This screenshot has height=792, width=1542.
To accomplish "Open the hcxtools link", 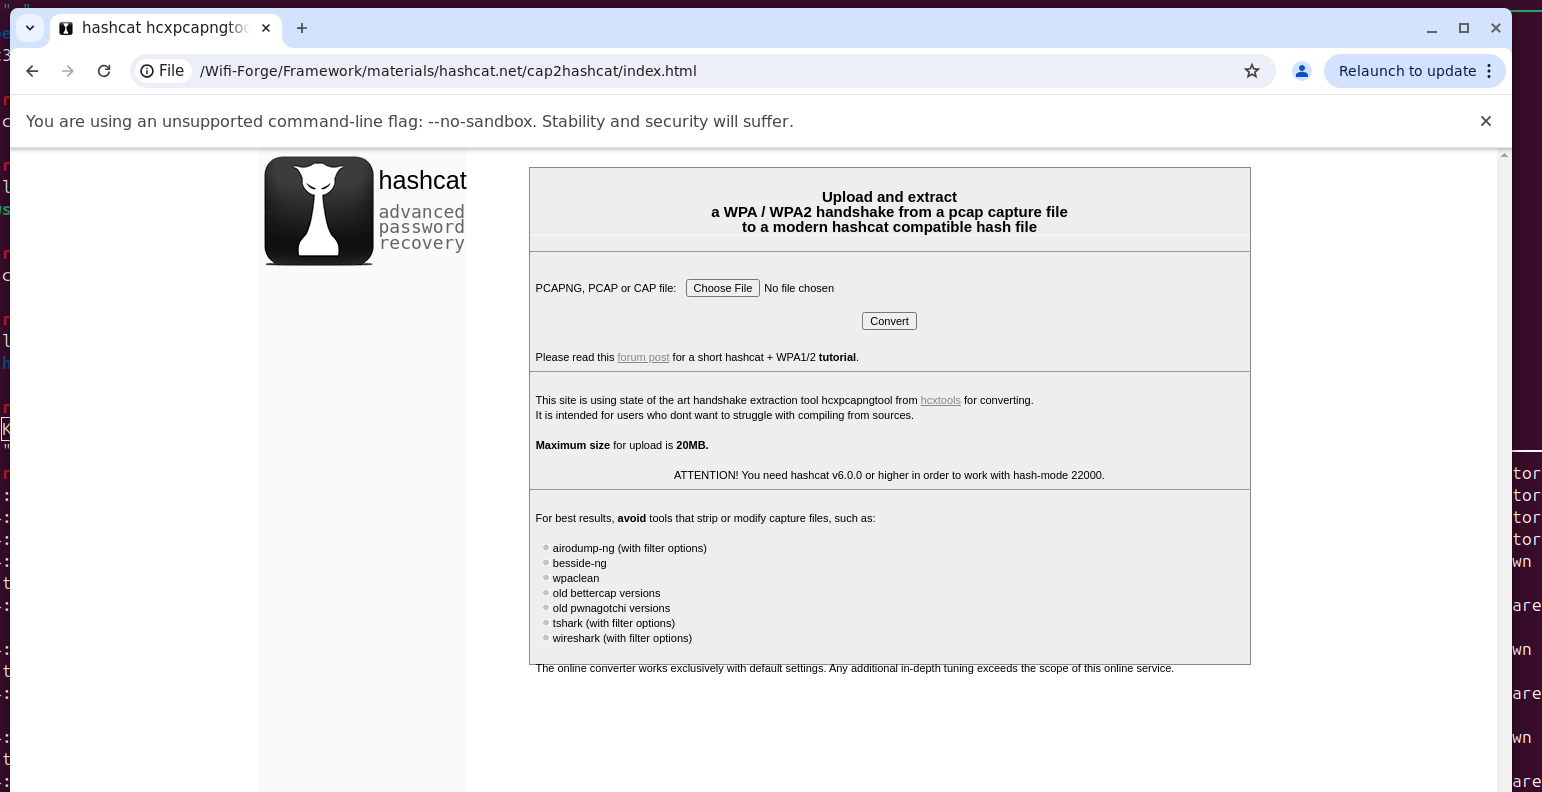I will [940, 400].
